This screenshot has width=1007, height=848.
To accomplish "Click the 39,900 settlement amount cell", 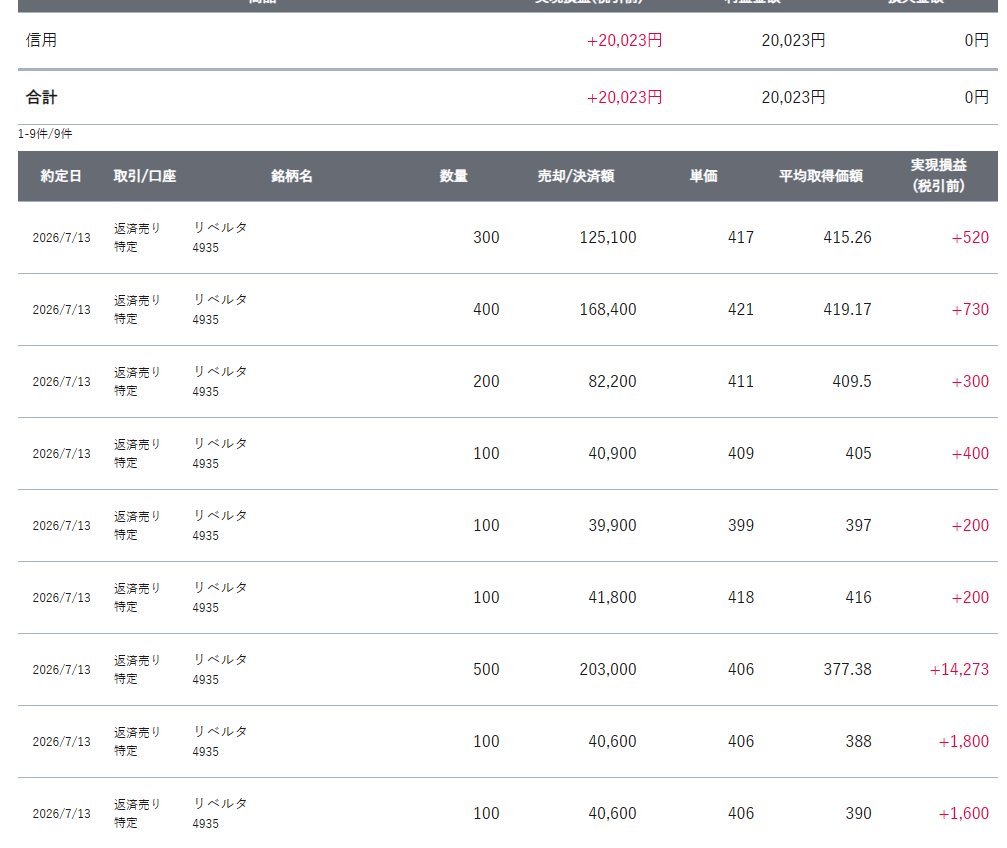I will pos(612,526).
